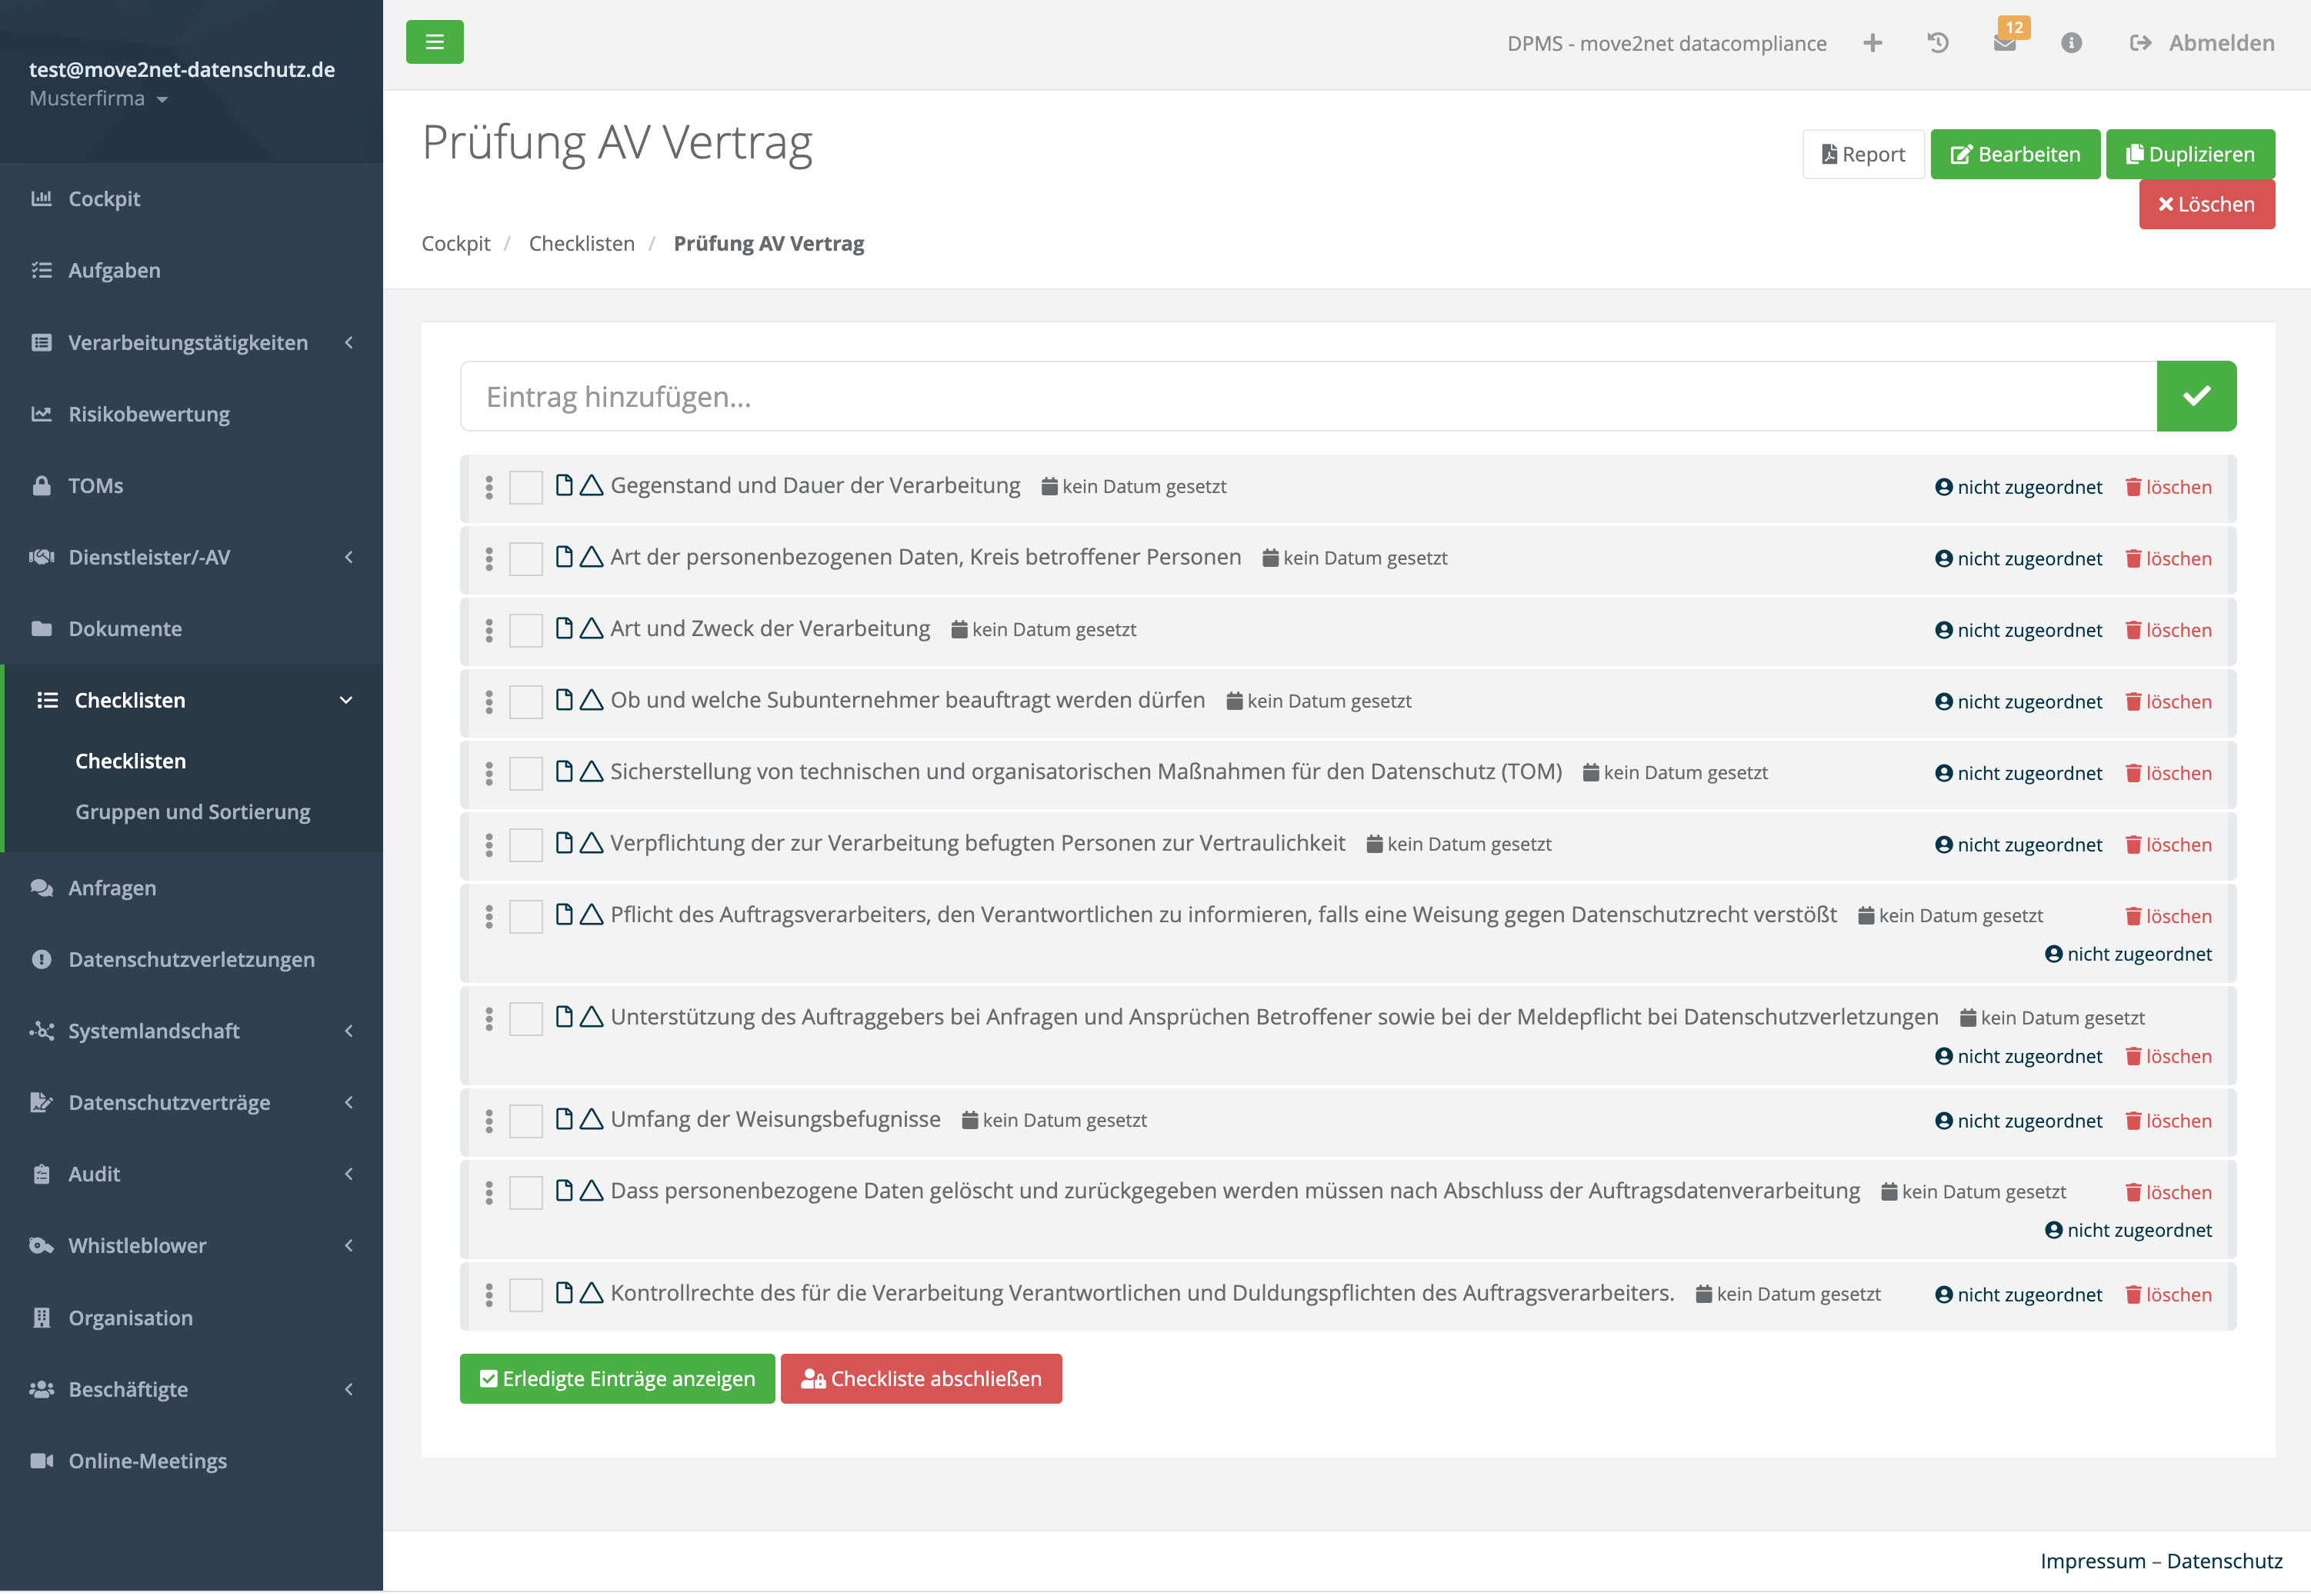2311x1596 pixels.
Task: Check the Subunternehmer entry checkbox
Action: 526,702
